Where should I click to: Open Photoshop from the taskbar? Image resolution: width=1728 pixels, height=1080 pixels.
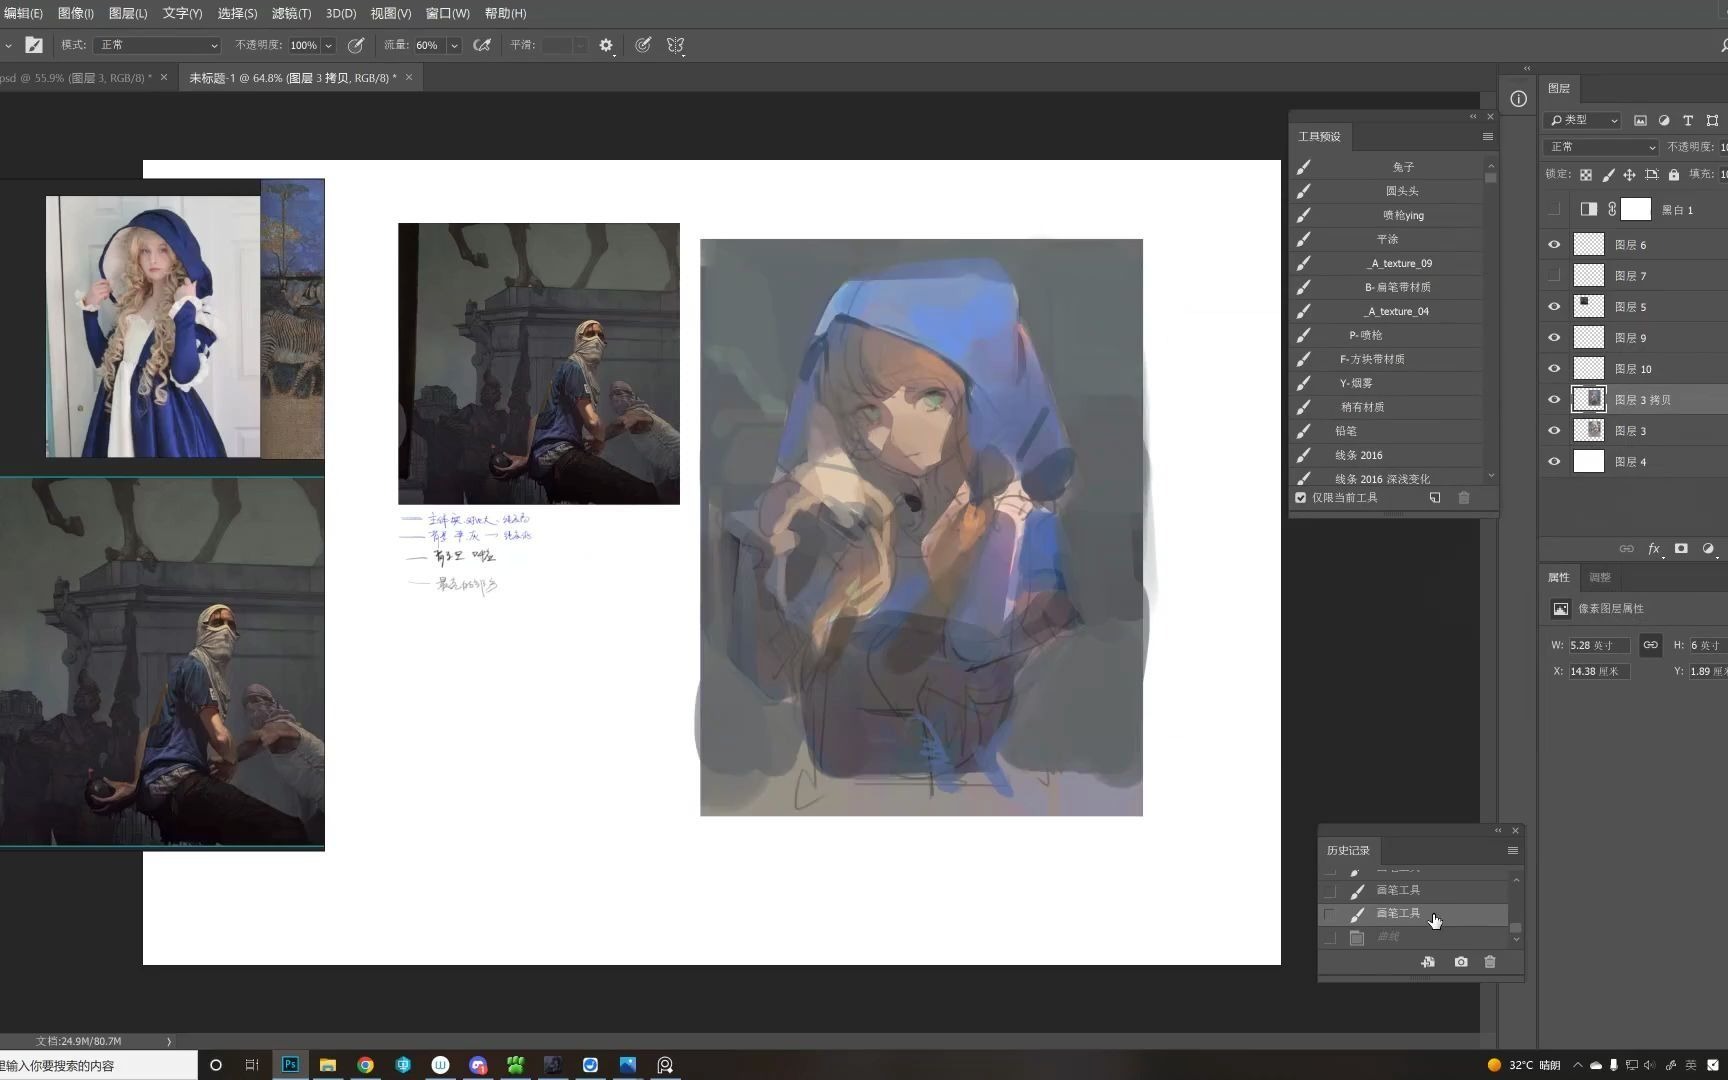290,1064
